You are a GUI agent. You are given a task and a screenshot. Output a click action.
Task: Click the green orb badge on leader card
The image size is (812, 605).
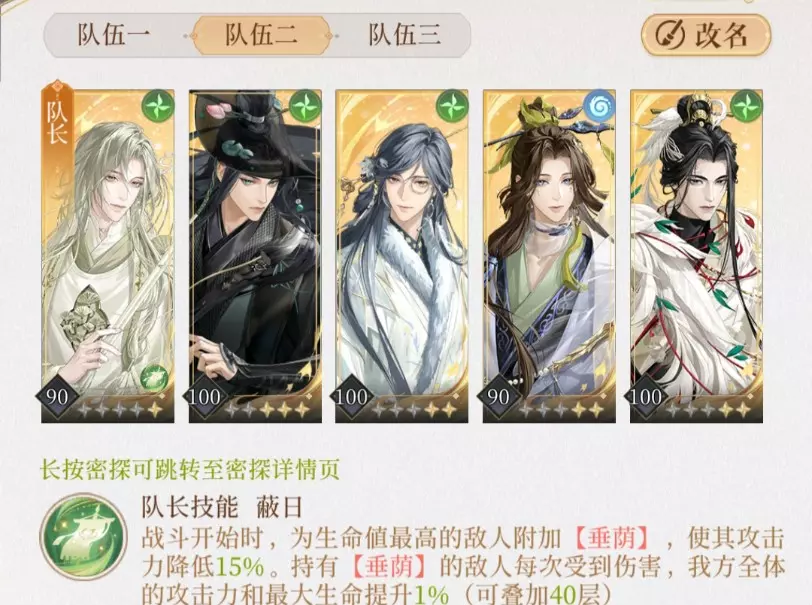[154, 377]
